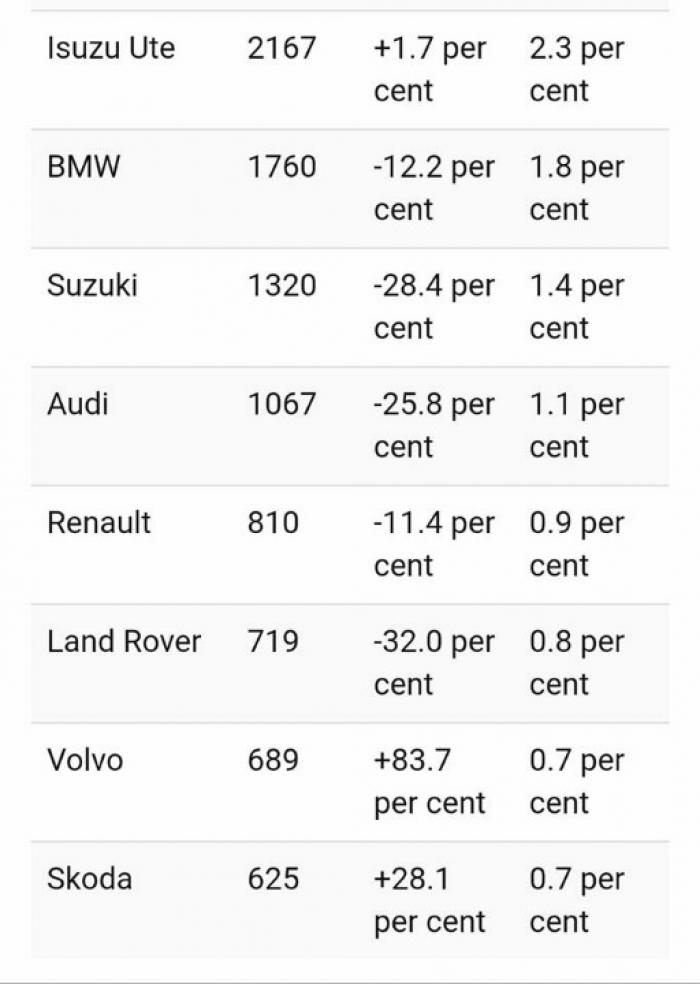Click the 1320 sales number

[282, 286]
